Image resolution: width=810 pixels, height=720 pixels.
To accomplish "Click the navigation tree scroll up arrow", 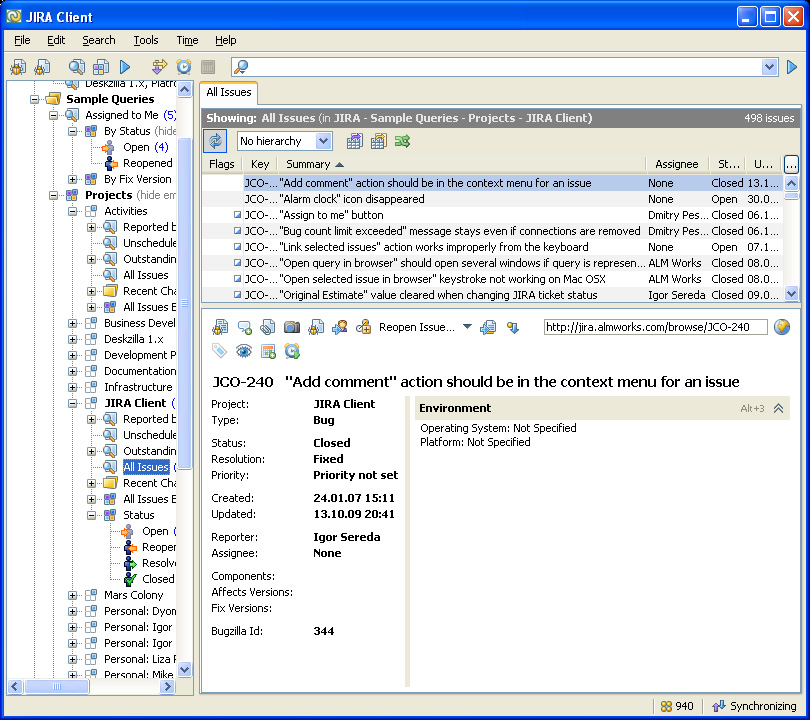I will (184, 89).
